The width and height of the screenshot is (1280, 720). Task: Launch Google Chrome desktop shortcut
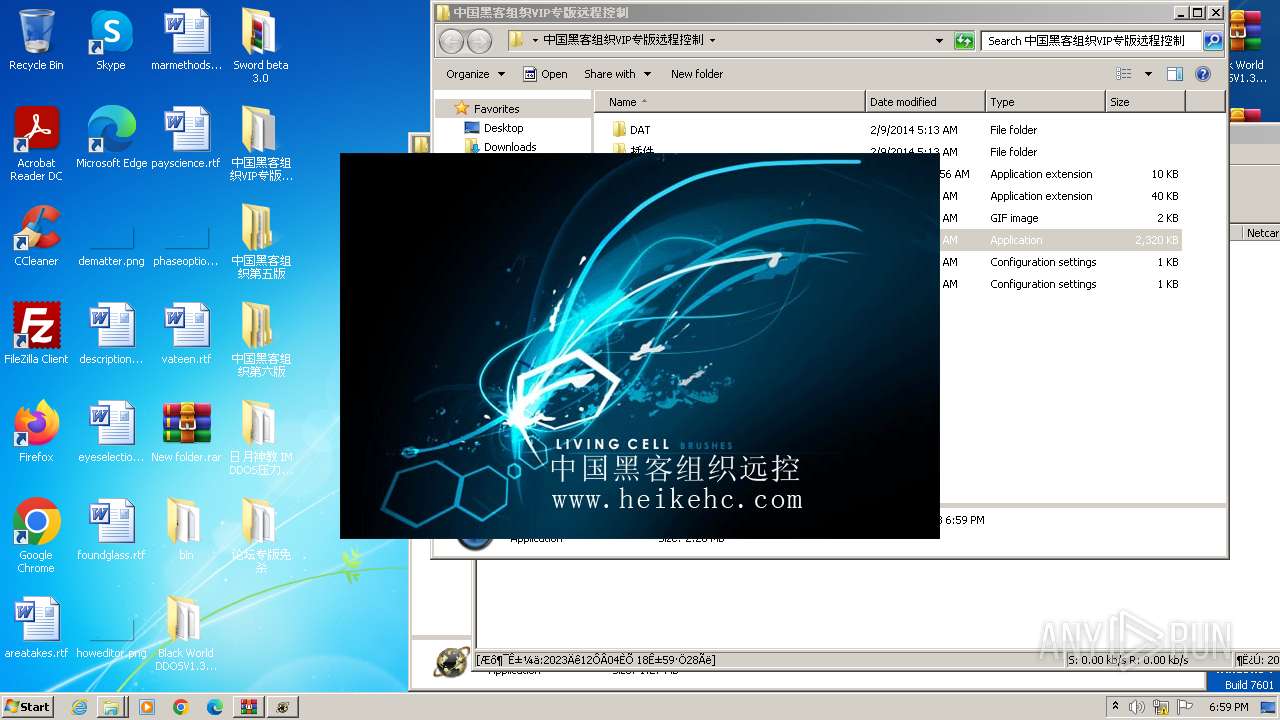point(36,535)
